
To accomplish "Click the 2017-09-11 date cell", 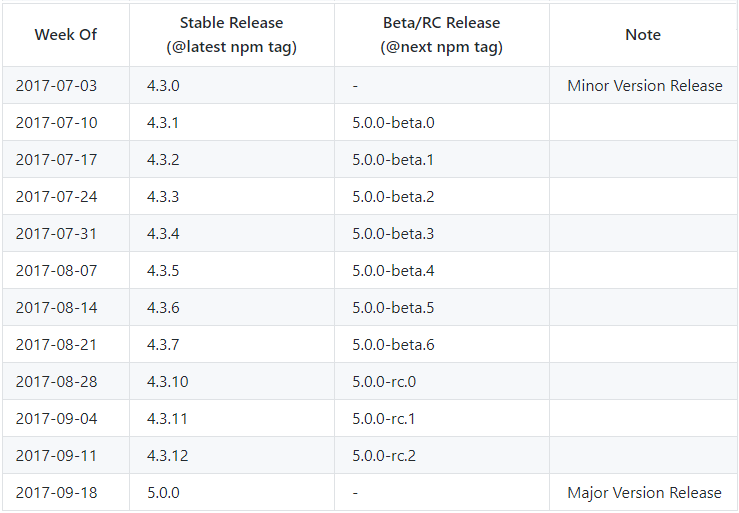I will (x=57, y=456).
